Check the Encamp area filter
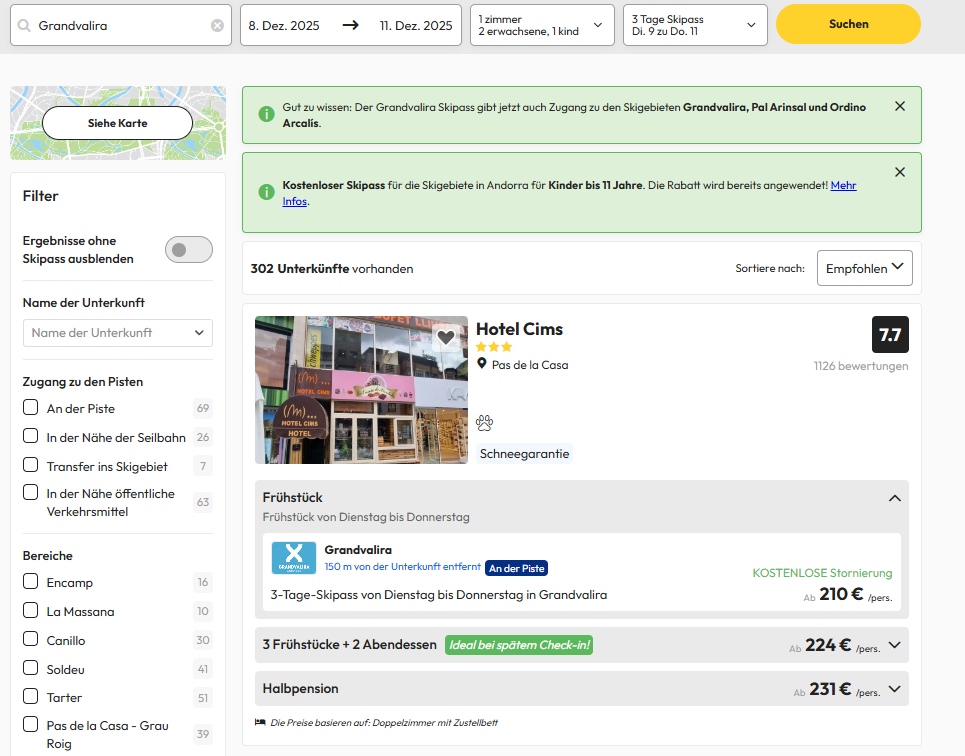This screenshot has width=965, height=756. tap(30, 581)
